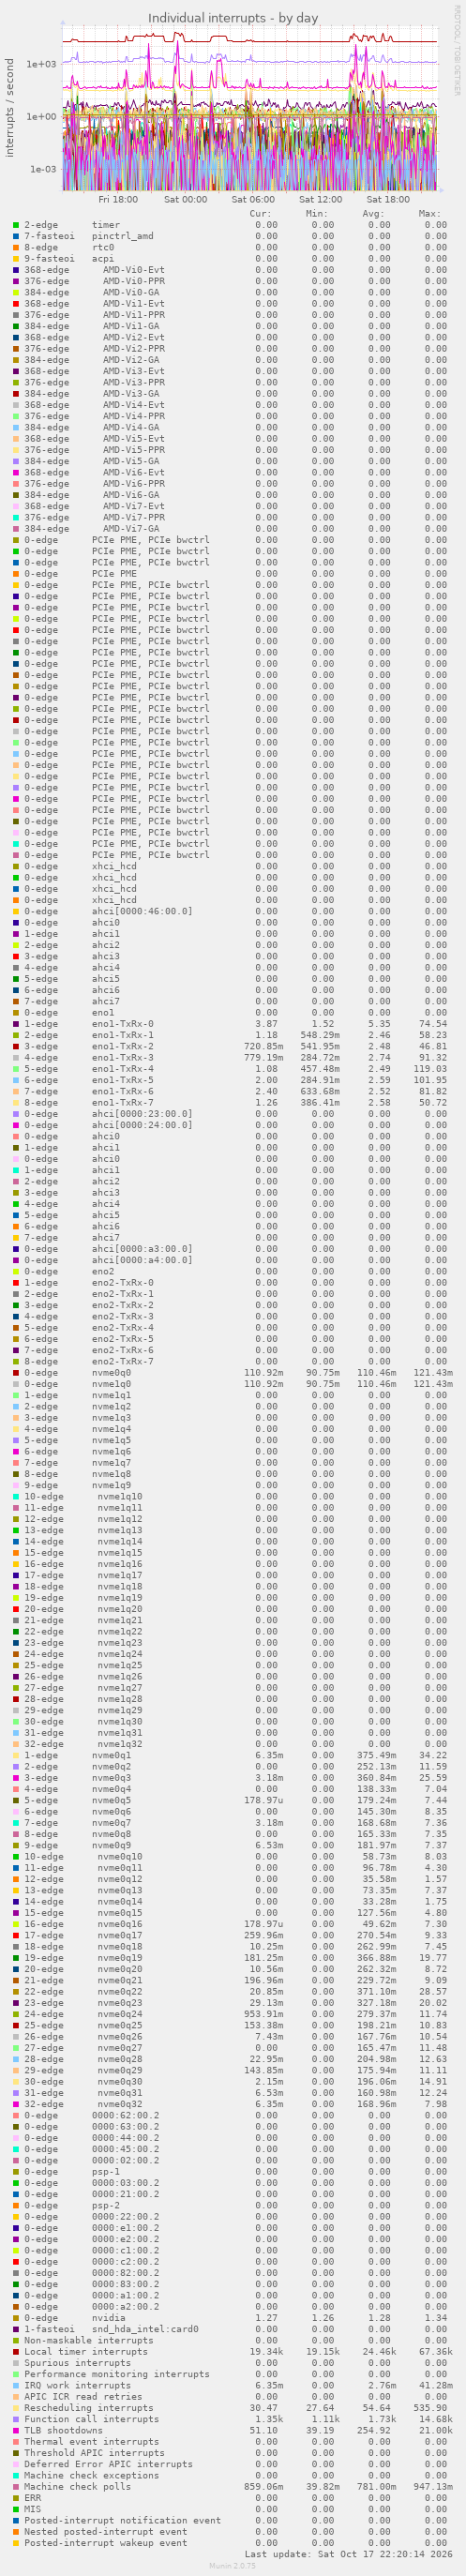This screenshot has width=466, height=2576.
Task: Click the "Avg:" column header
Action: click(x=373, y=213)
